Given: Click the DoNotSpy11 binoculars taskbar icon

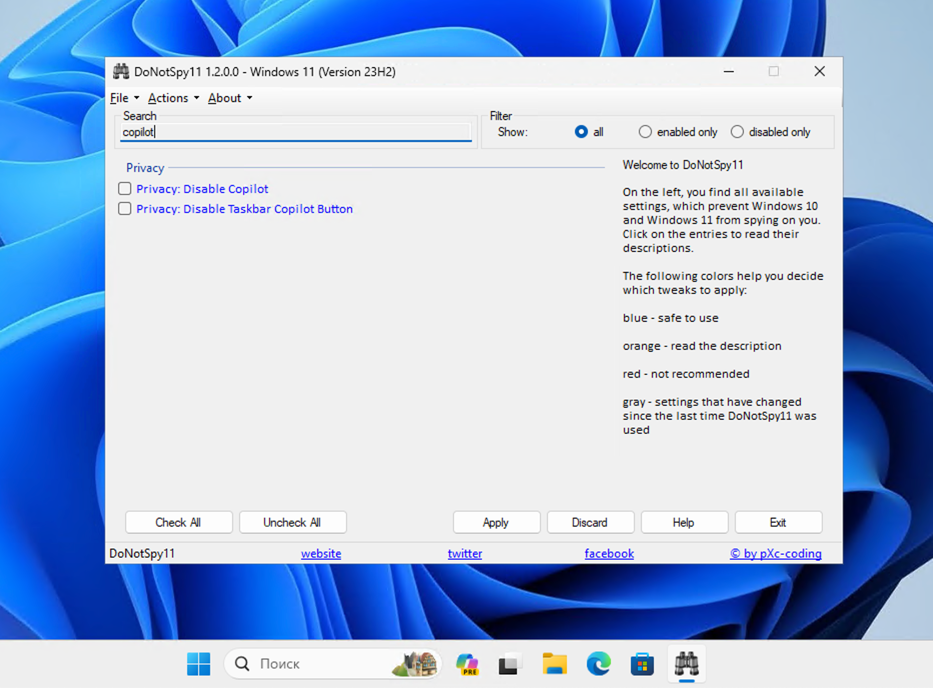Looking at the screenshot, I should click(x=686, y=664).
